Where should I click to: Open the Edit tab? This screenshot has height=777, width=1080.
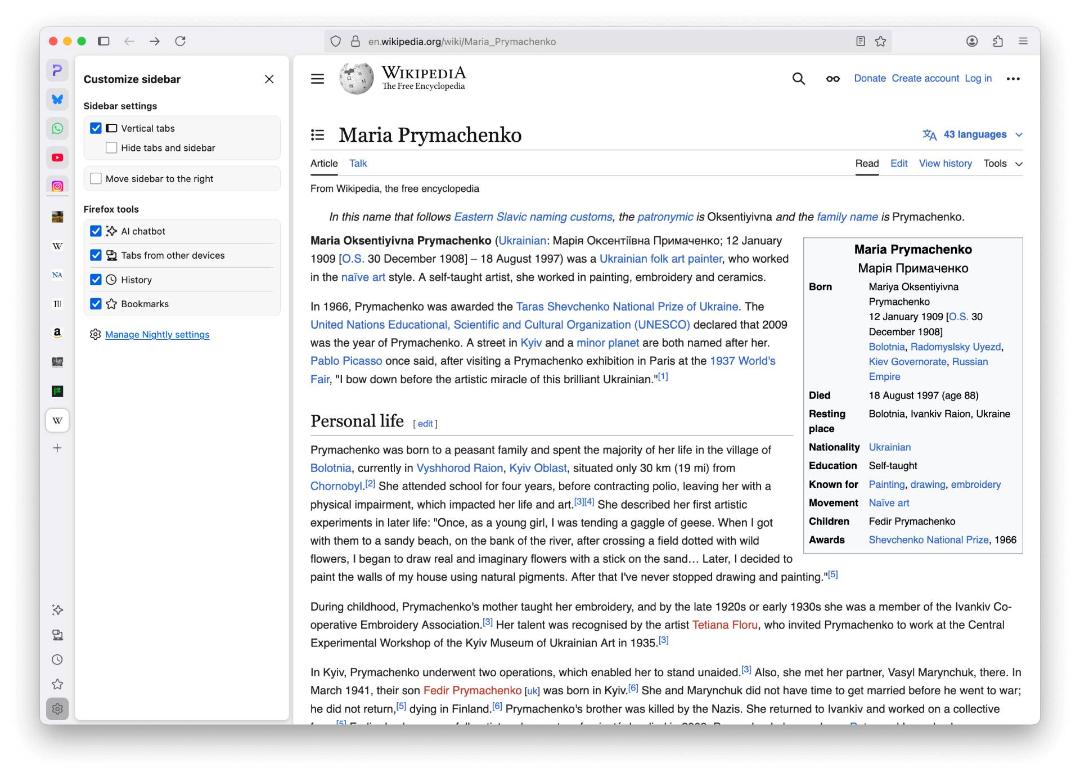tap(899, 163)
